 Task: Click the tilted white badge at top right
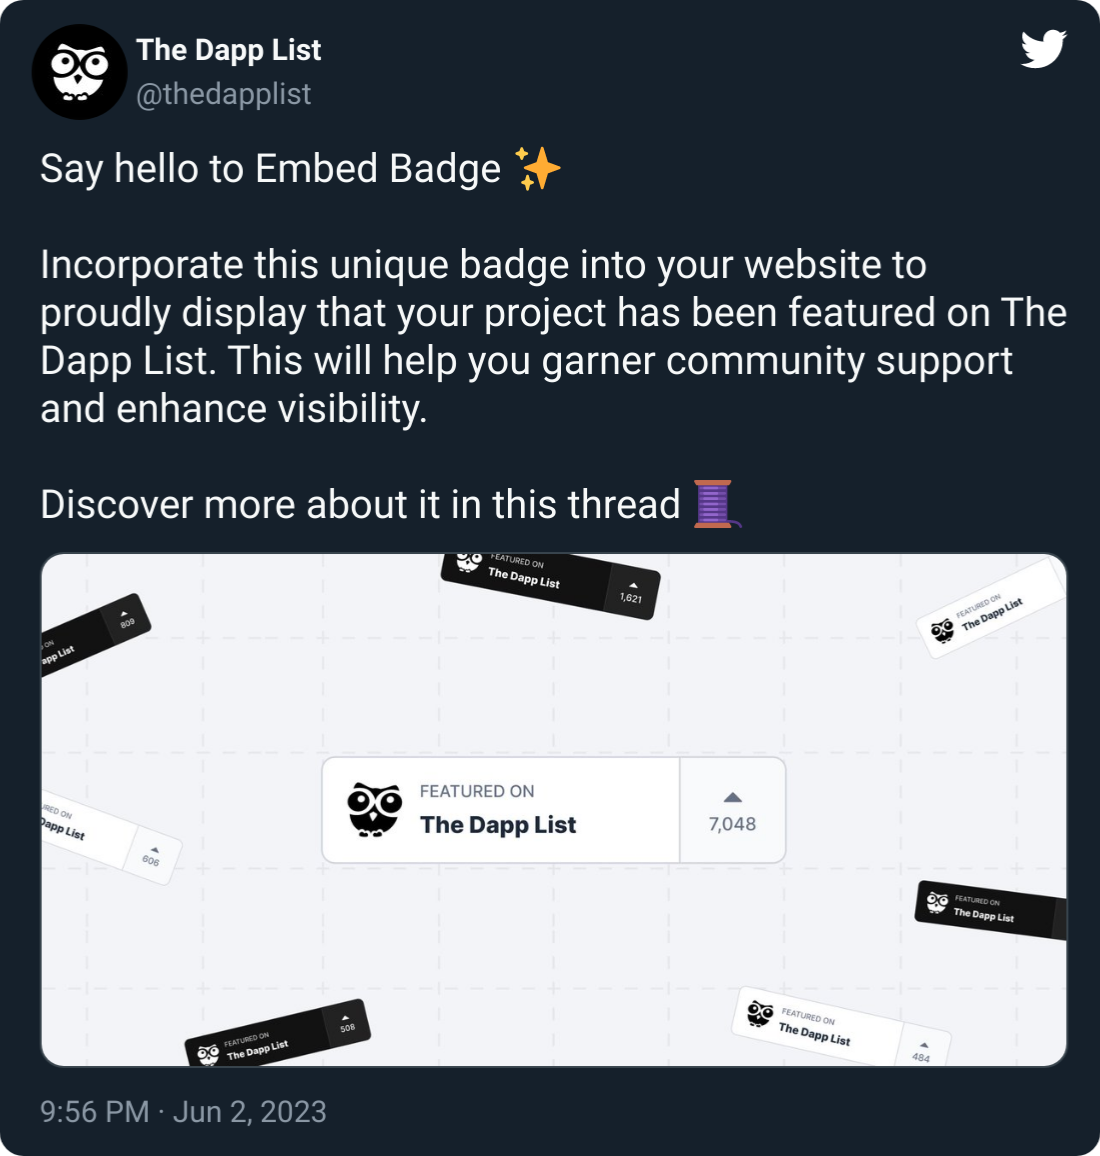coord(992,609)
